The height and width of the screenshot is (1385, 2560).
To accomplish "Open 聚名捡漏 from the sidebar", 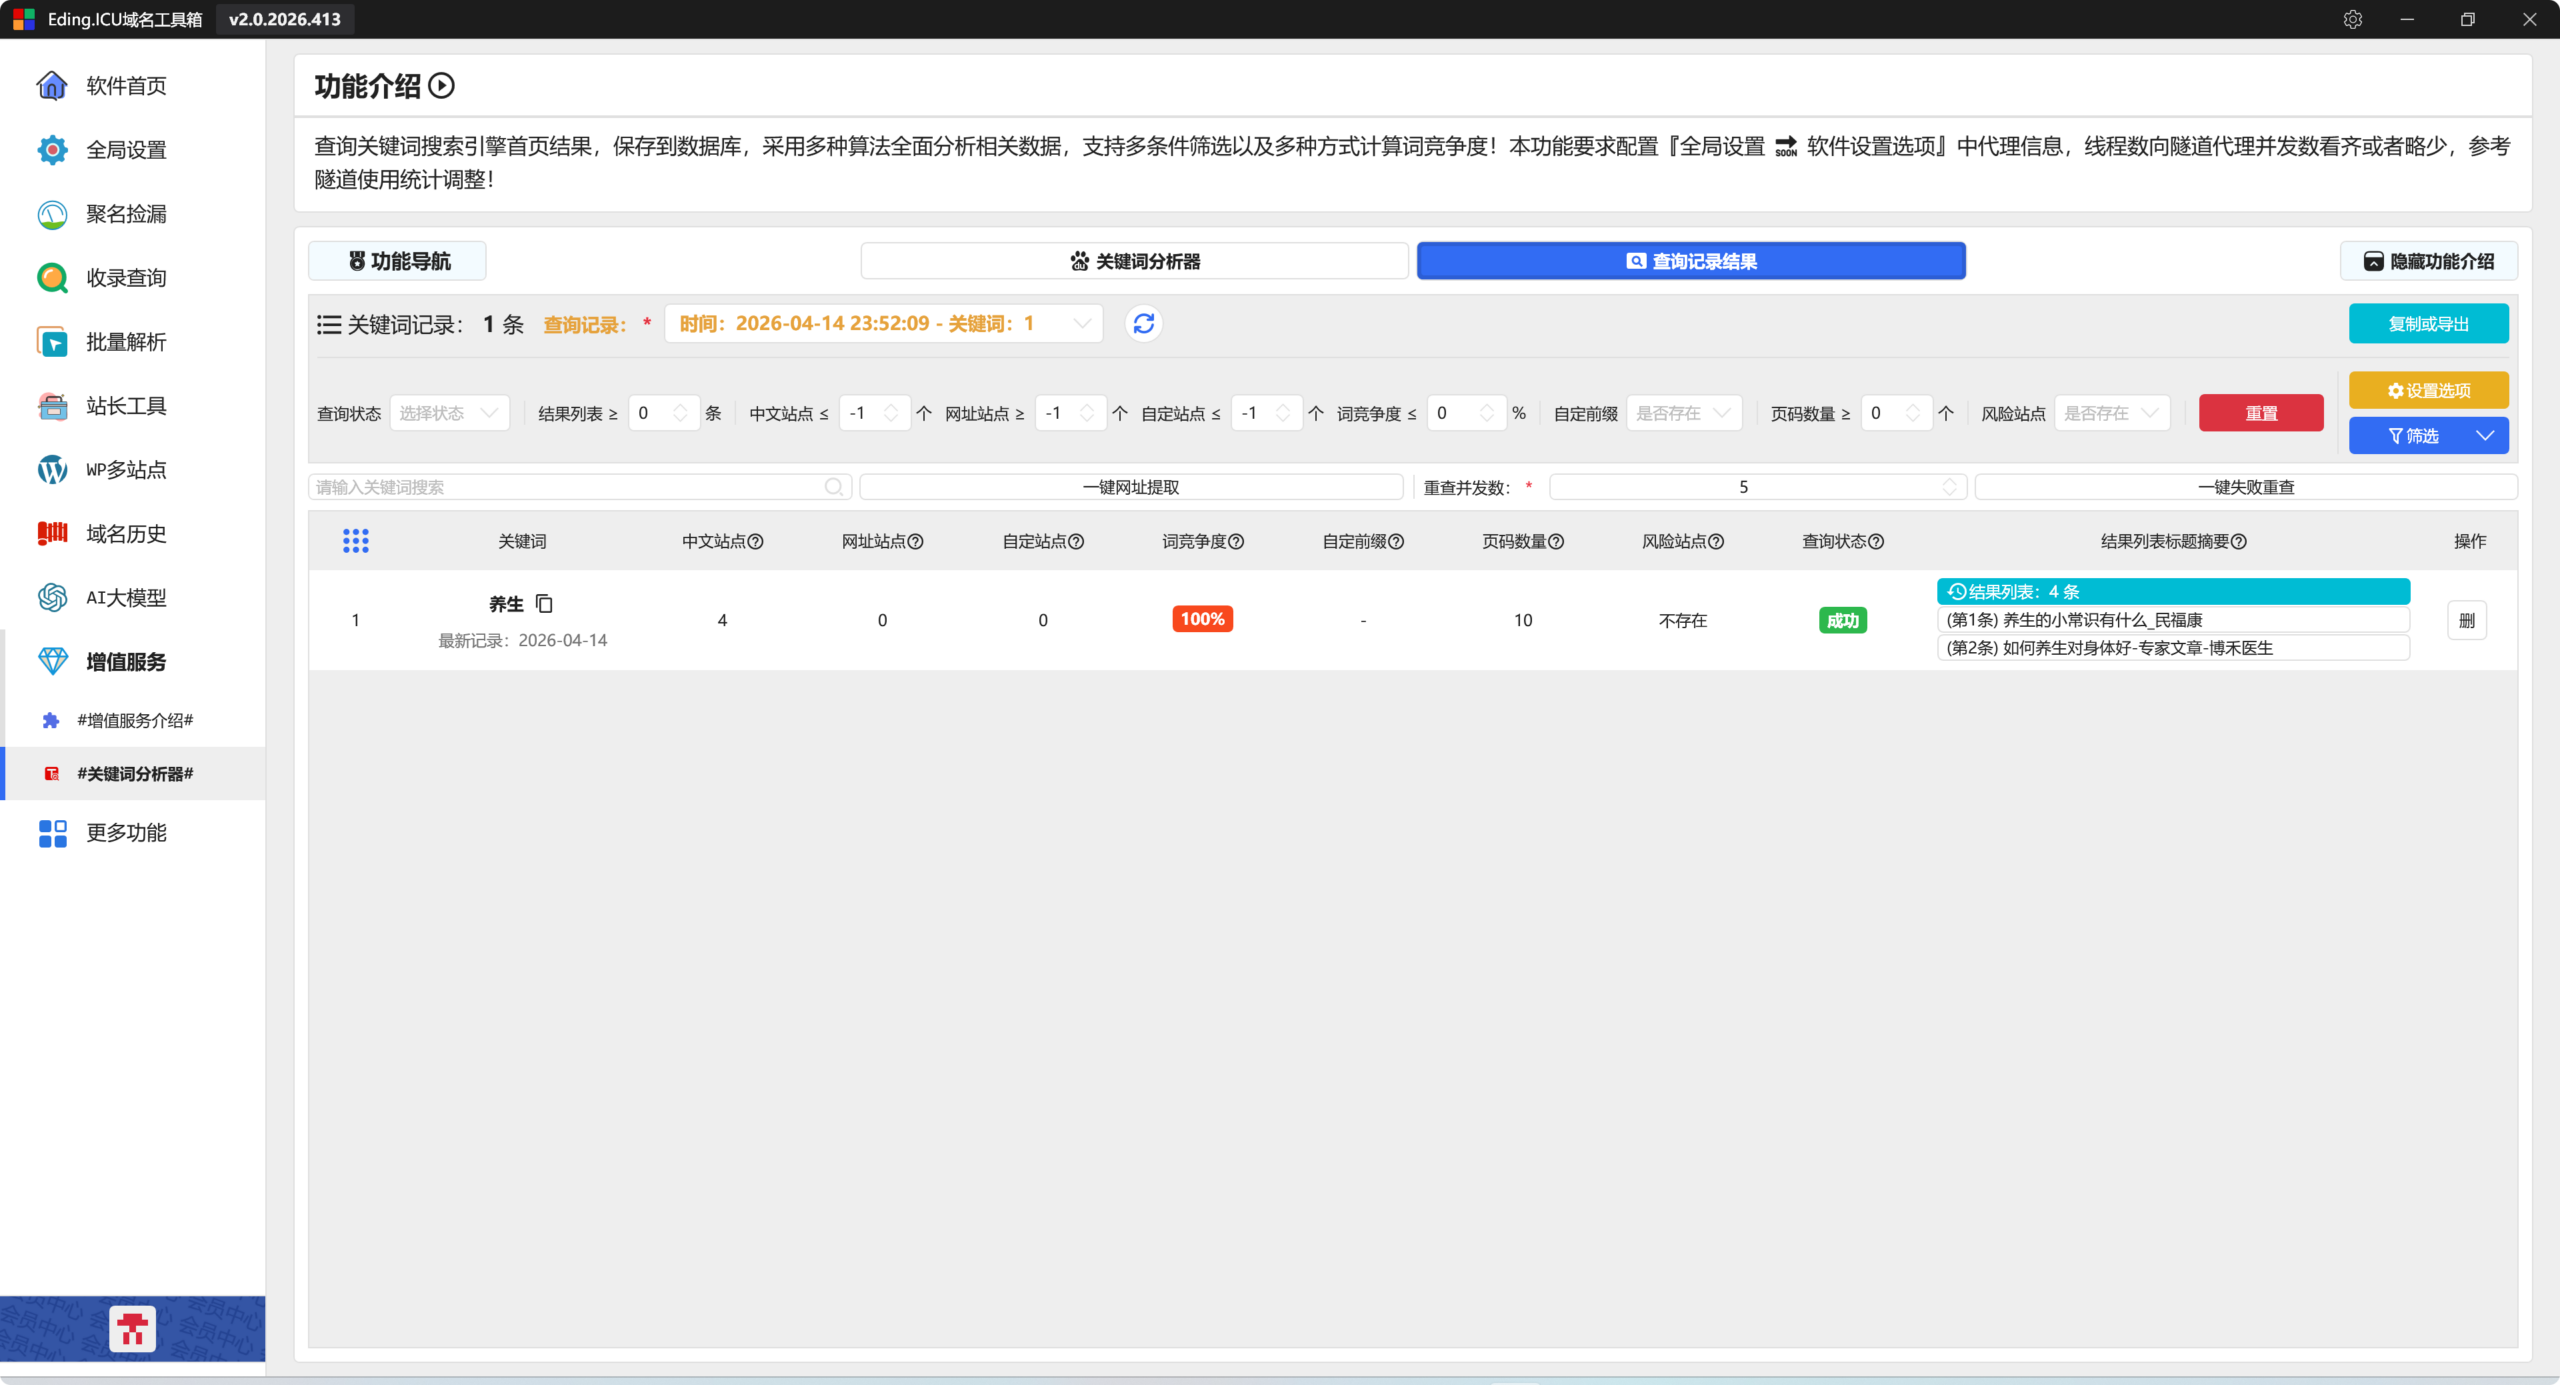I will [x=126, y=214].
